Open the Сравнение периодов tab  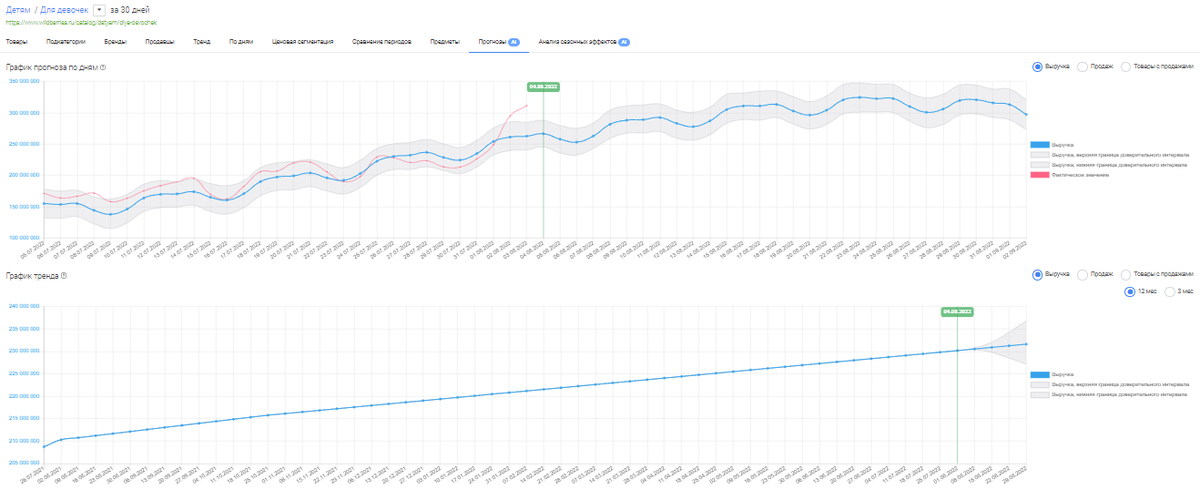pos(384,42)
